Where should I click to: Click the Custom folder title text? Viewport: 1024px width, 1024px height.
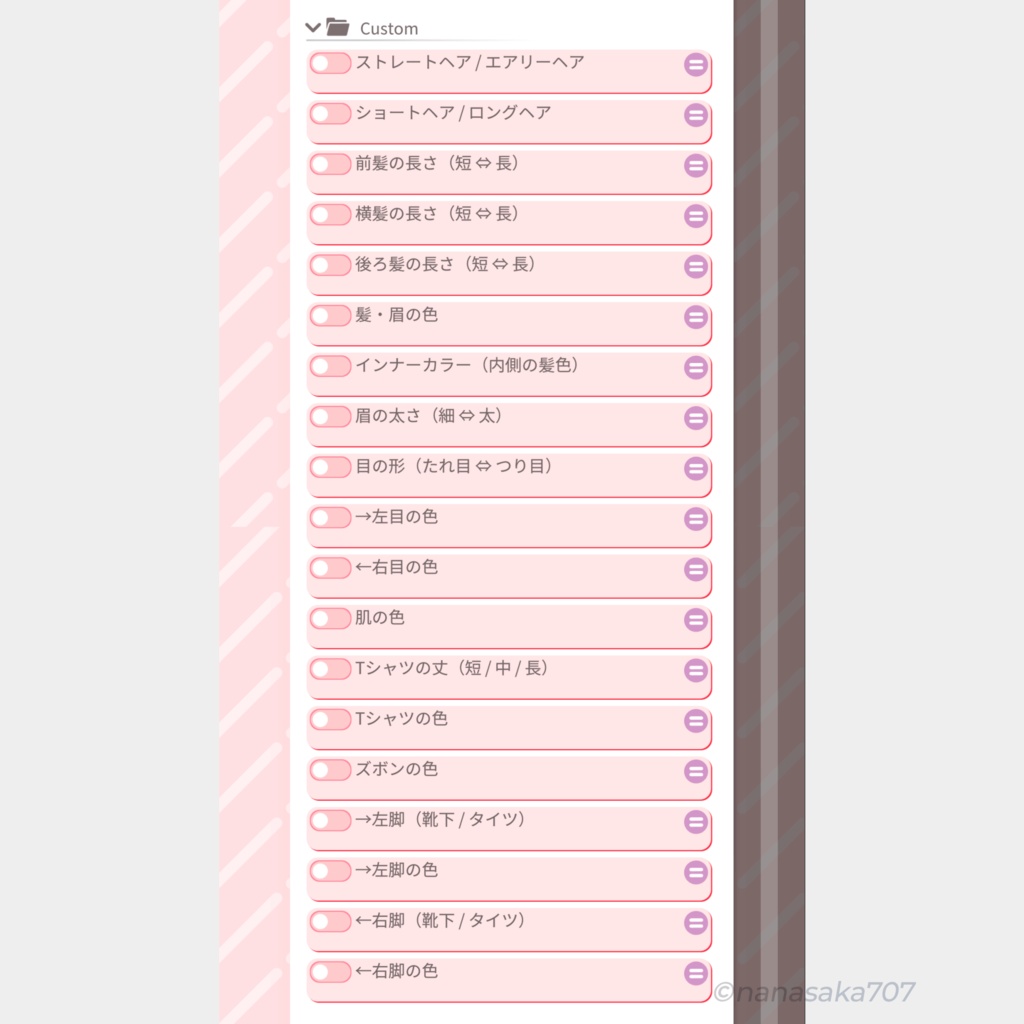(x=389, y=29)
